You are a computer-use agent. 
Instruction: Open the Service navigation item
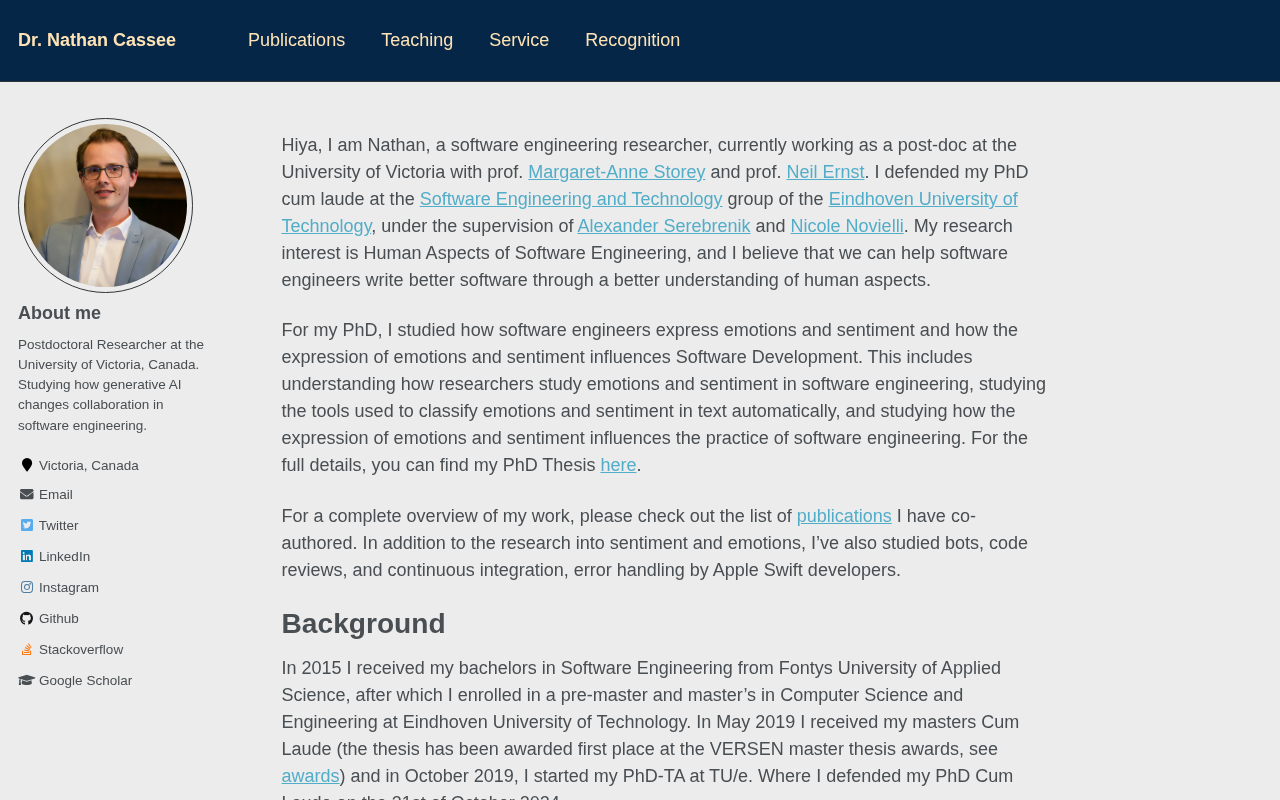click(519, 40)
